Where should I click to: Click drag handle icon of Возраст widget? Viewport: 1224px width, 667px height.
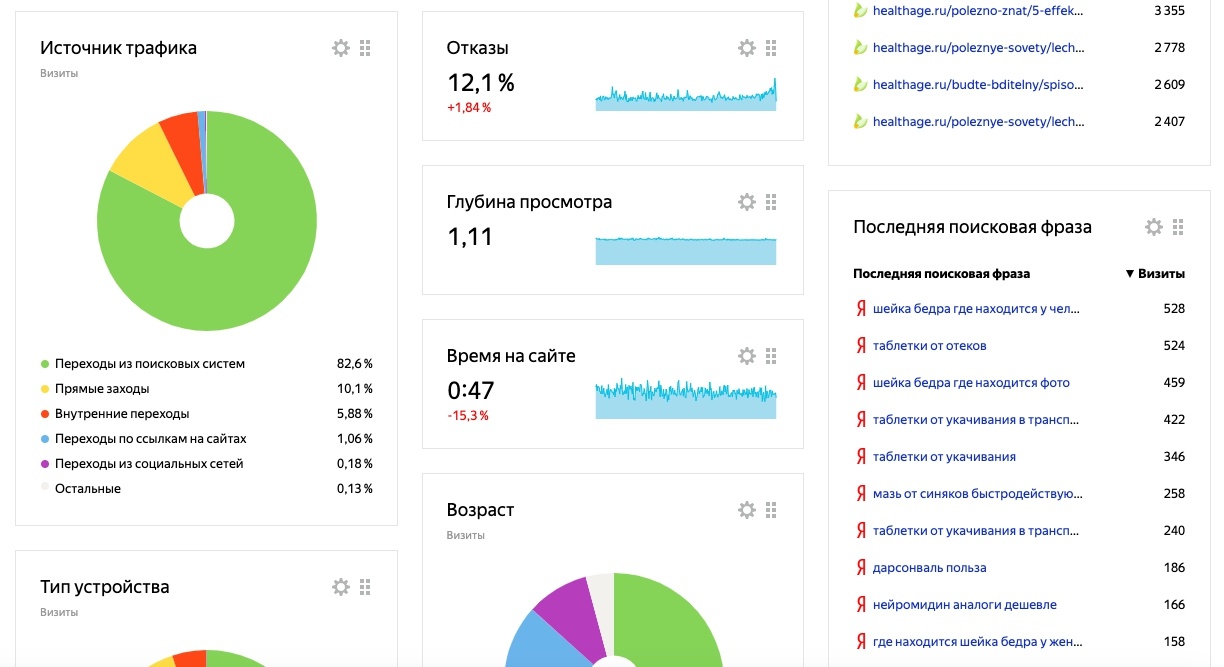(771, 510)
